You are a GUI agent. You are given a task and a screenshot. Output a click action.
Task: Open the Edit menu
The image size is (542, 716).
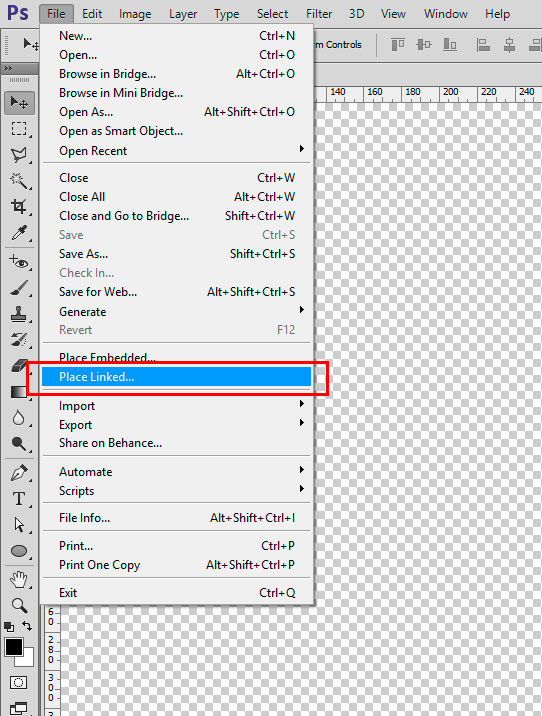92,14
